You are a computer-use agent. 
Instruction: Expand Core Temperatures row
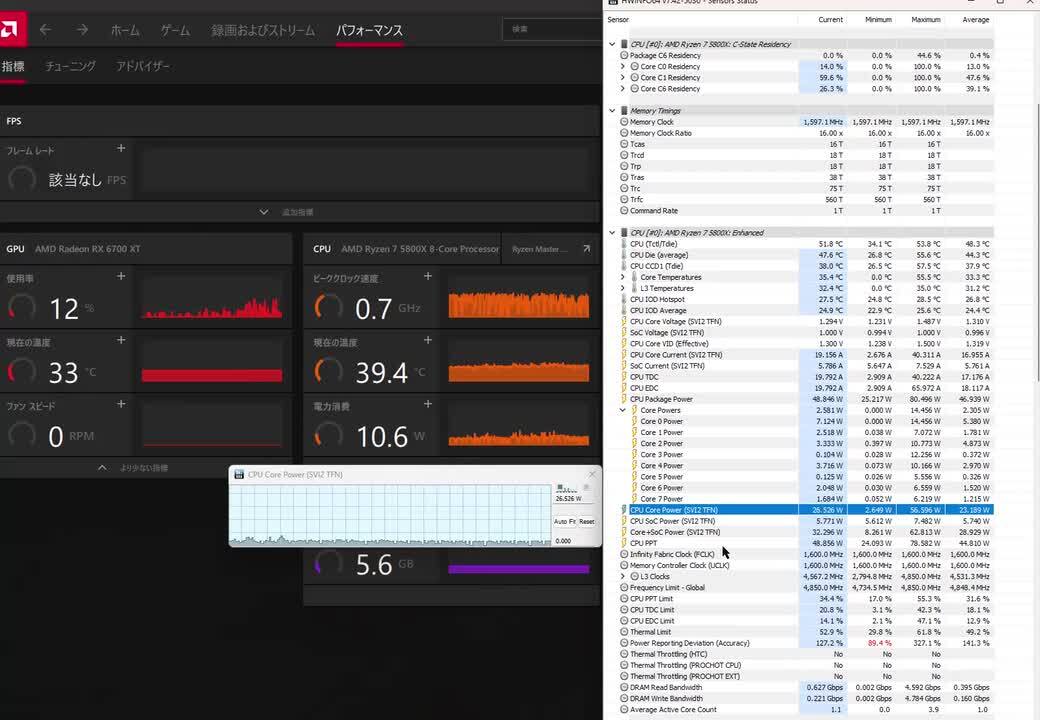[x=623, y=277]
